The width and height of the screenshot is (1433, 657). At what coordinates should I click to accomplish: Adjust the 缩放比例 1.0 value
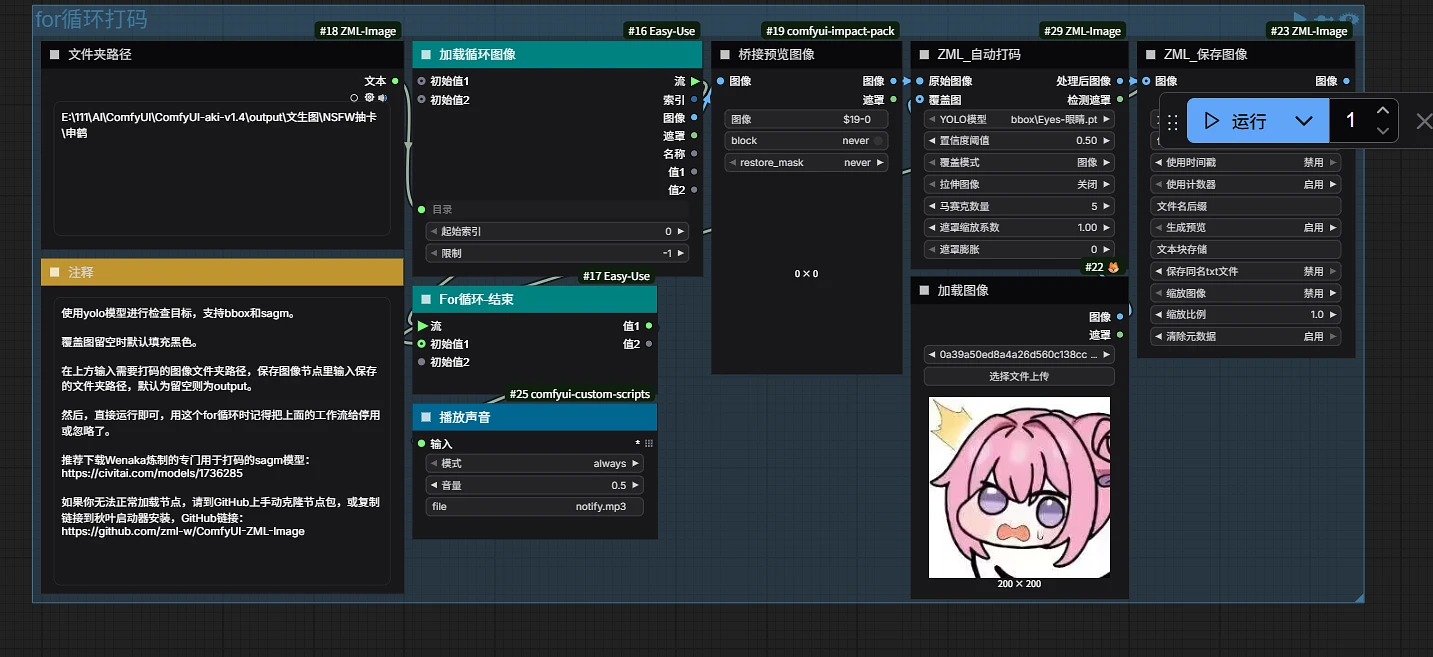tap(1245, 315)
